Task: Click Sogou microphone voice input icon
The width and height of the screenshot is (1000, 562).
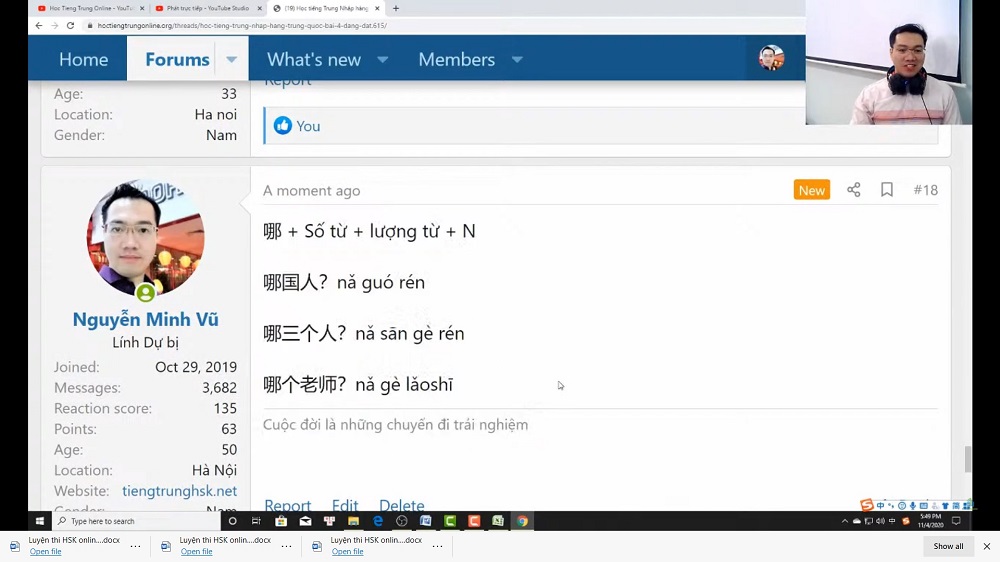Action: click(x=913, y=505)
